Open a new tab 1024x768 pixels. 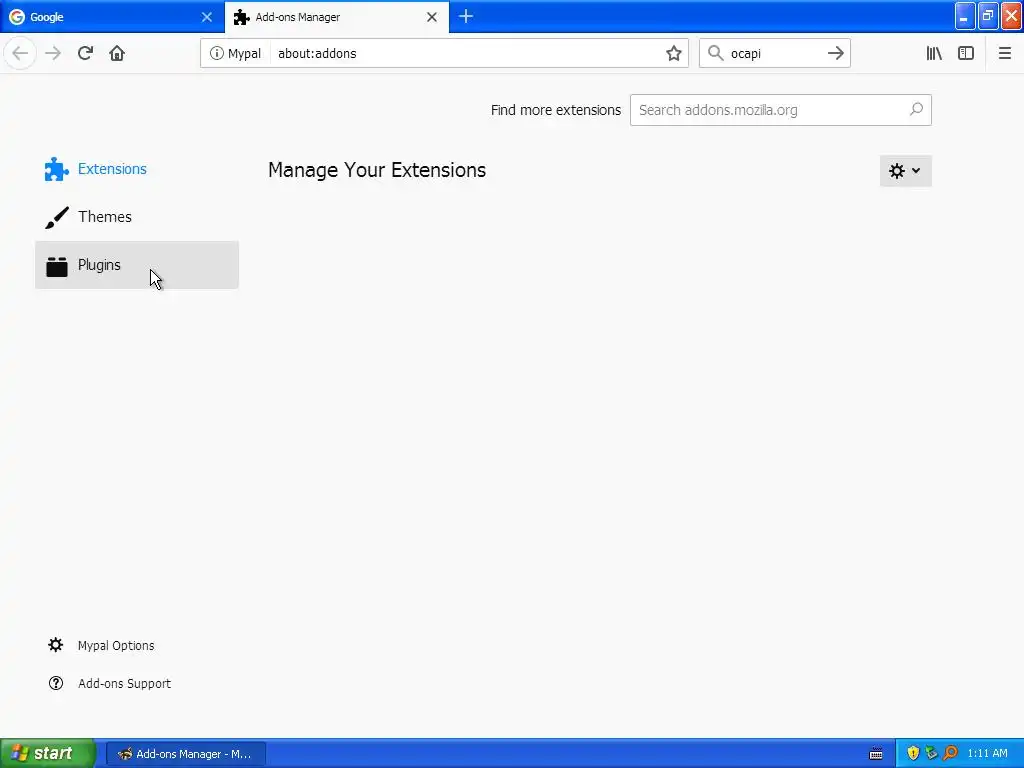tap(466, 17)
